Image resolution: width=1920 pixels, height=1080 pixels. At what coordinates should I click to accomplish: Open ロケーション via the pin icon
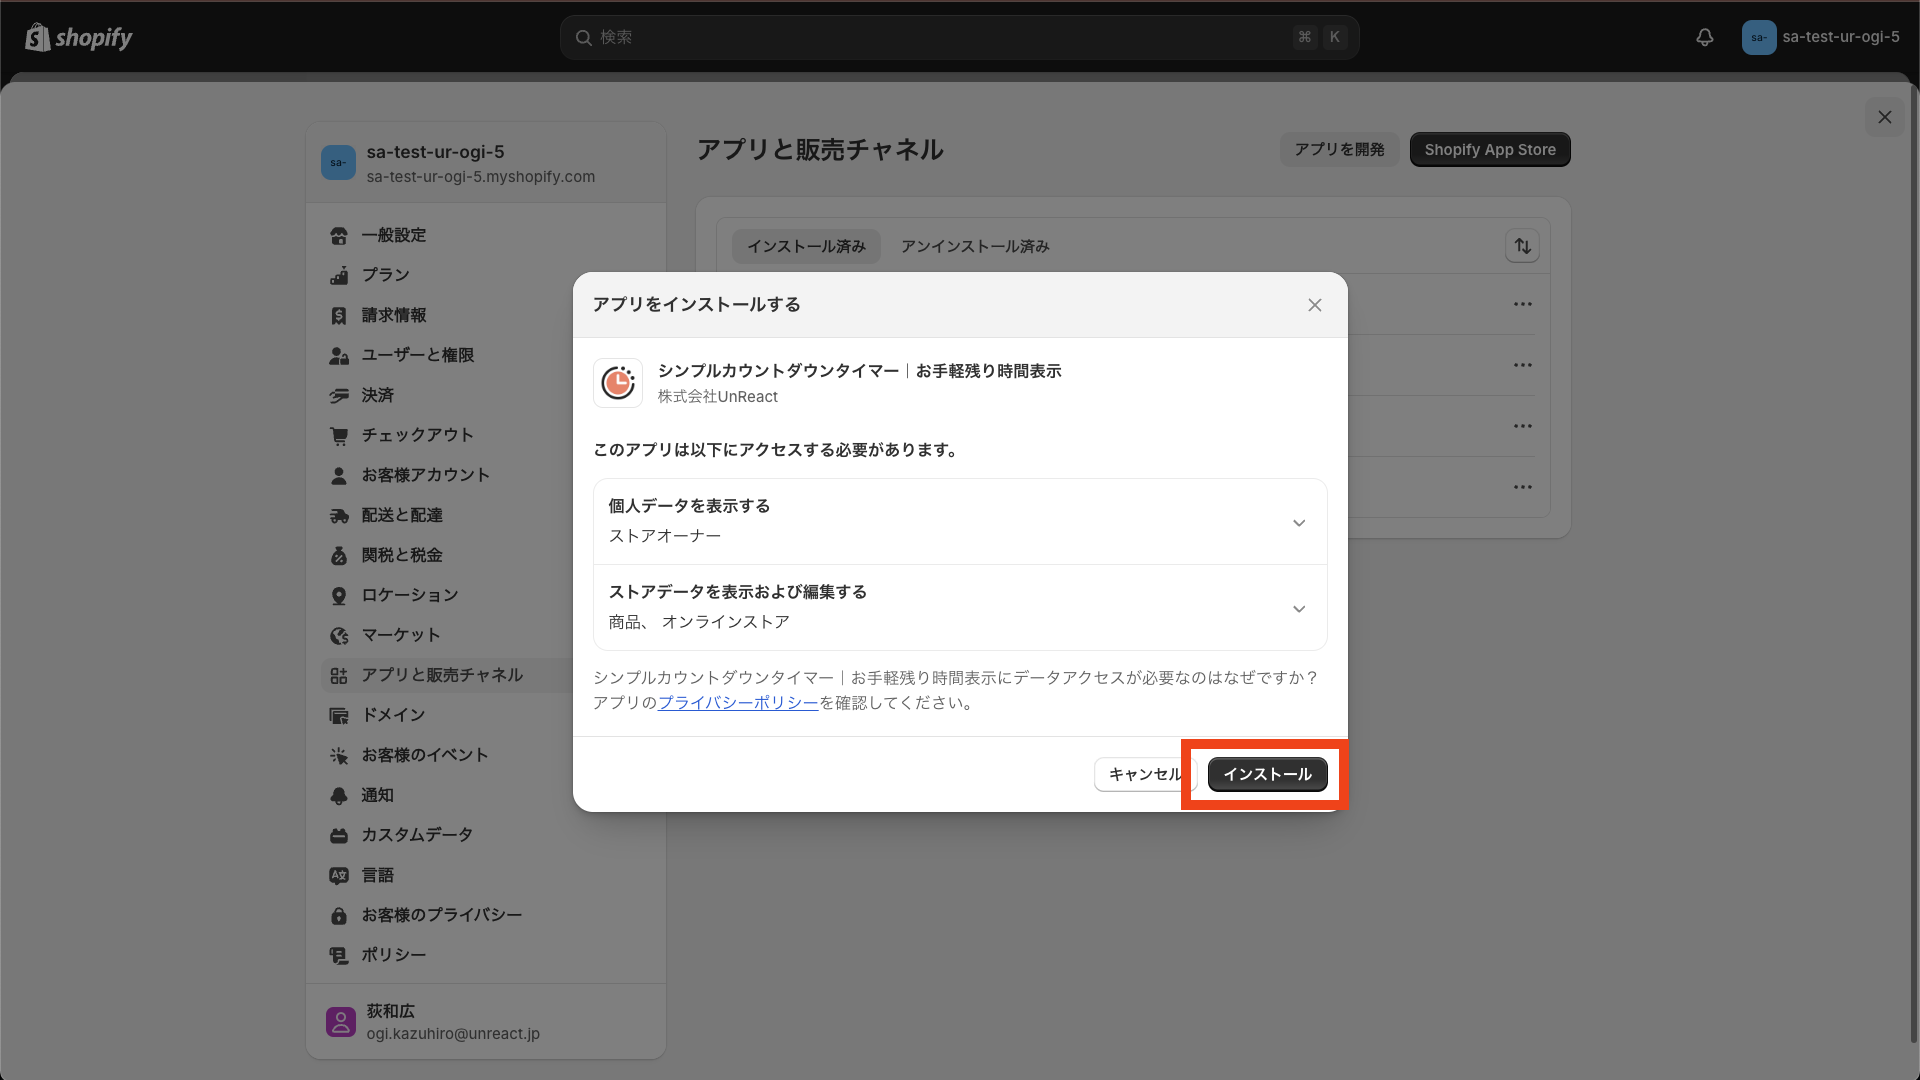pos(340,595)
